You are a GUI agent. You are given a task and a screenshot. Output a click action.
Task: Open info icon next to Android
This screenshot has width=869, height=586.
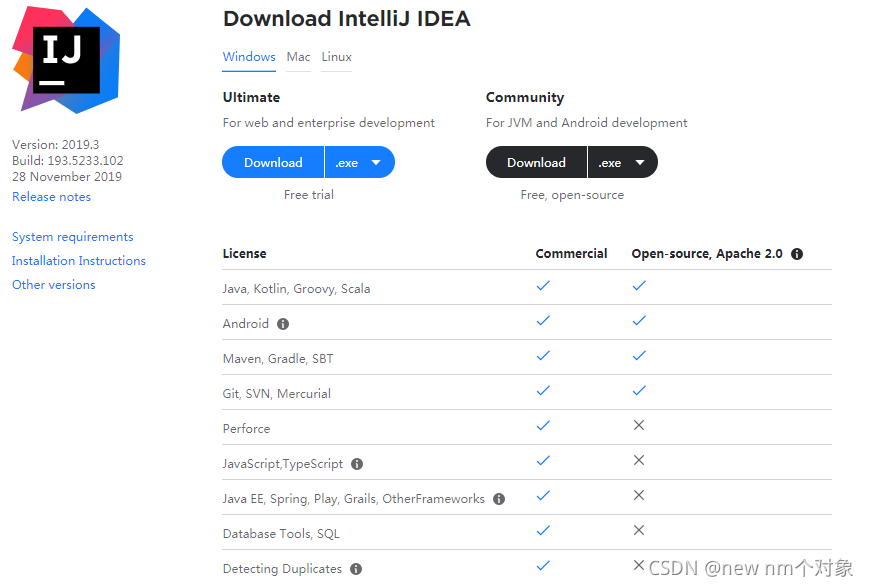(x=283, y=324)
